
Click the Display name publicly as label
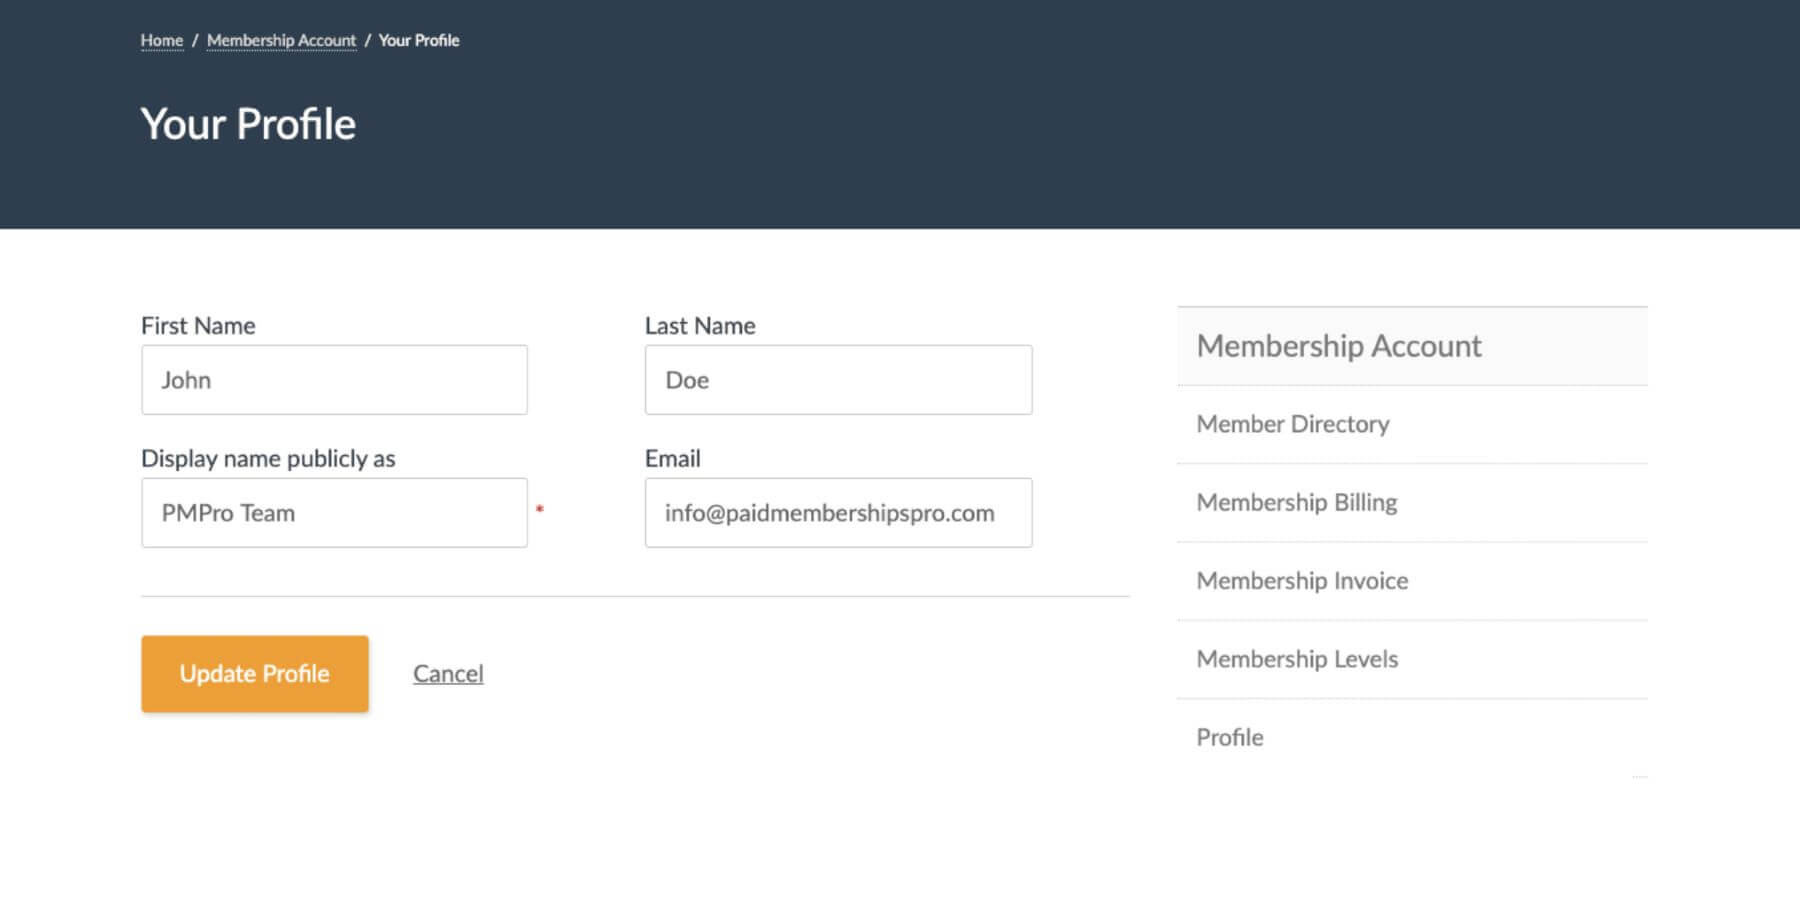click(x=268, y=459)
